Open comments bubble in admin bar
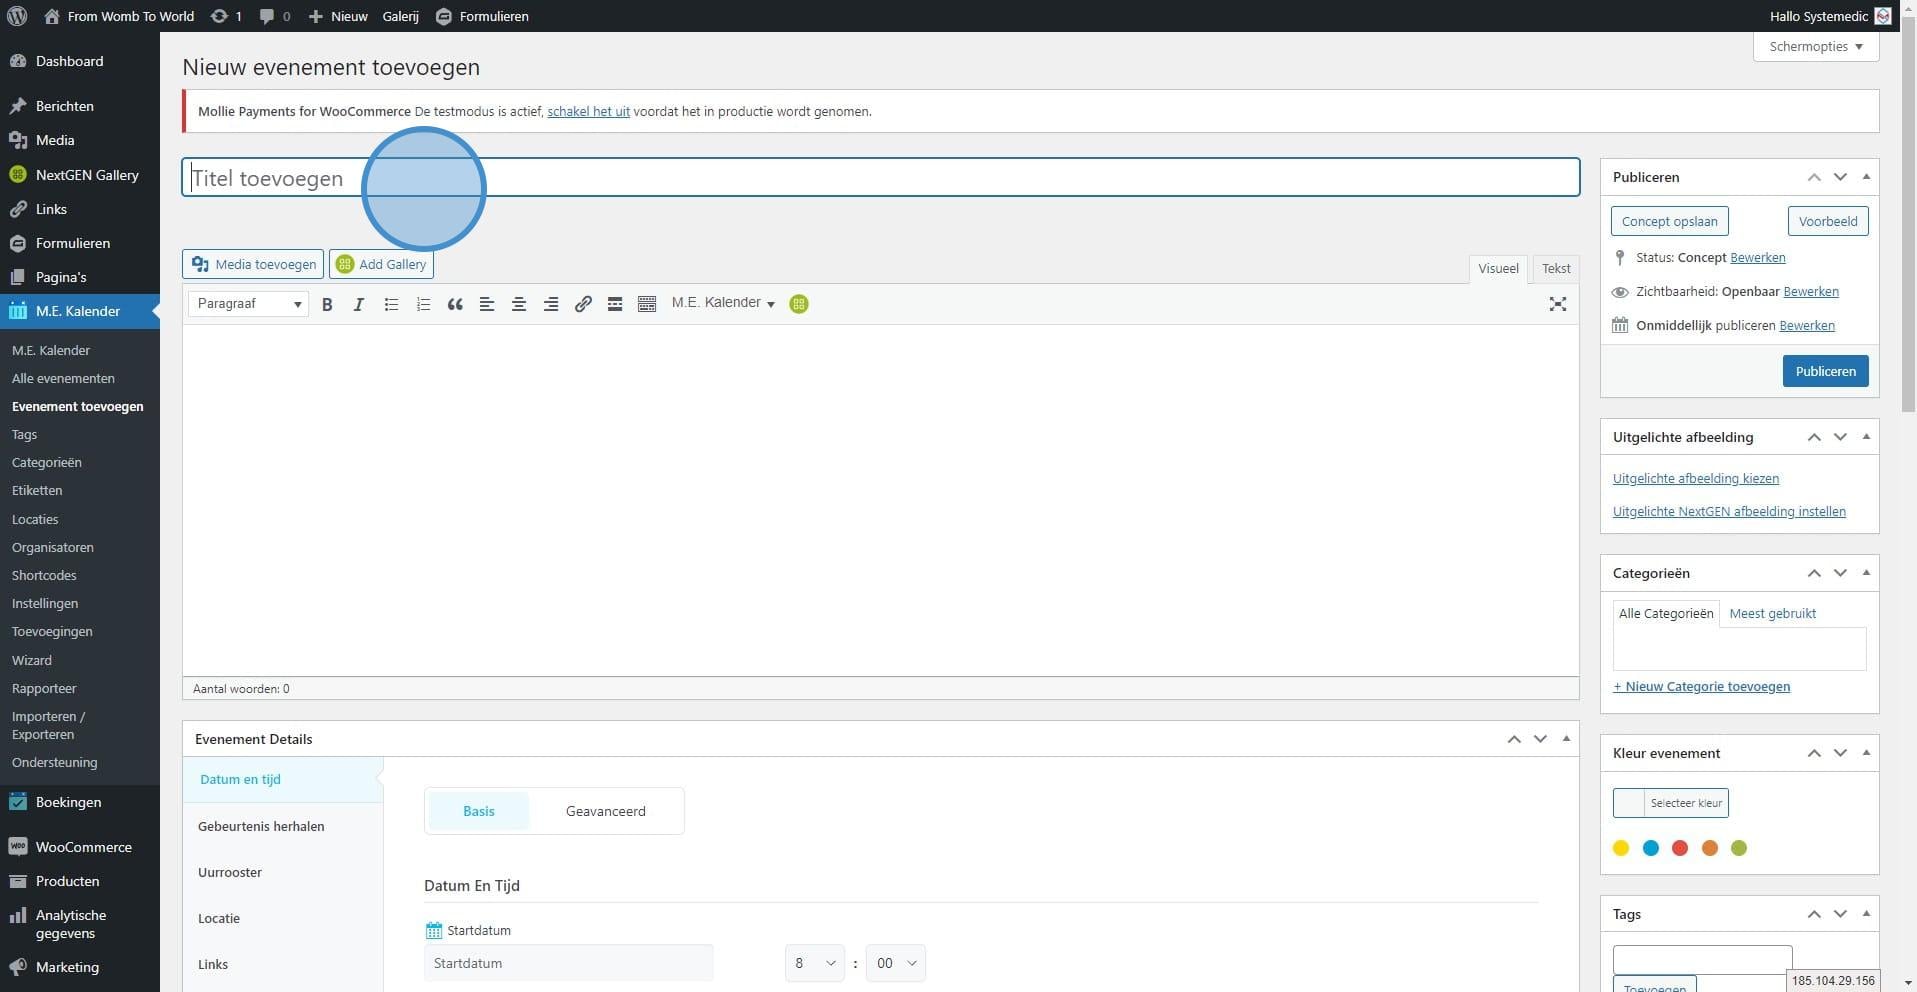This screenshot has width=1917, height=992. pyautogui.click(x=275, y=16)
